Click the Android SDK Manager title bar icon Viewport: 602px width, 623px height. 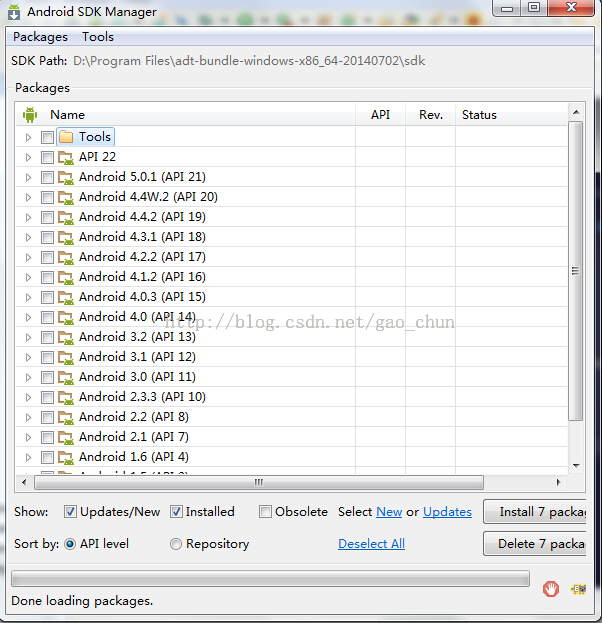tap(14, 12)
